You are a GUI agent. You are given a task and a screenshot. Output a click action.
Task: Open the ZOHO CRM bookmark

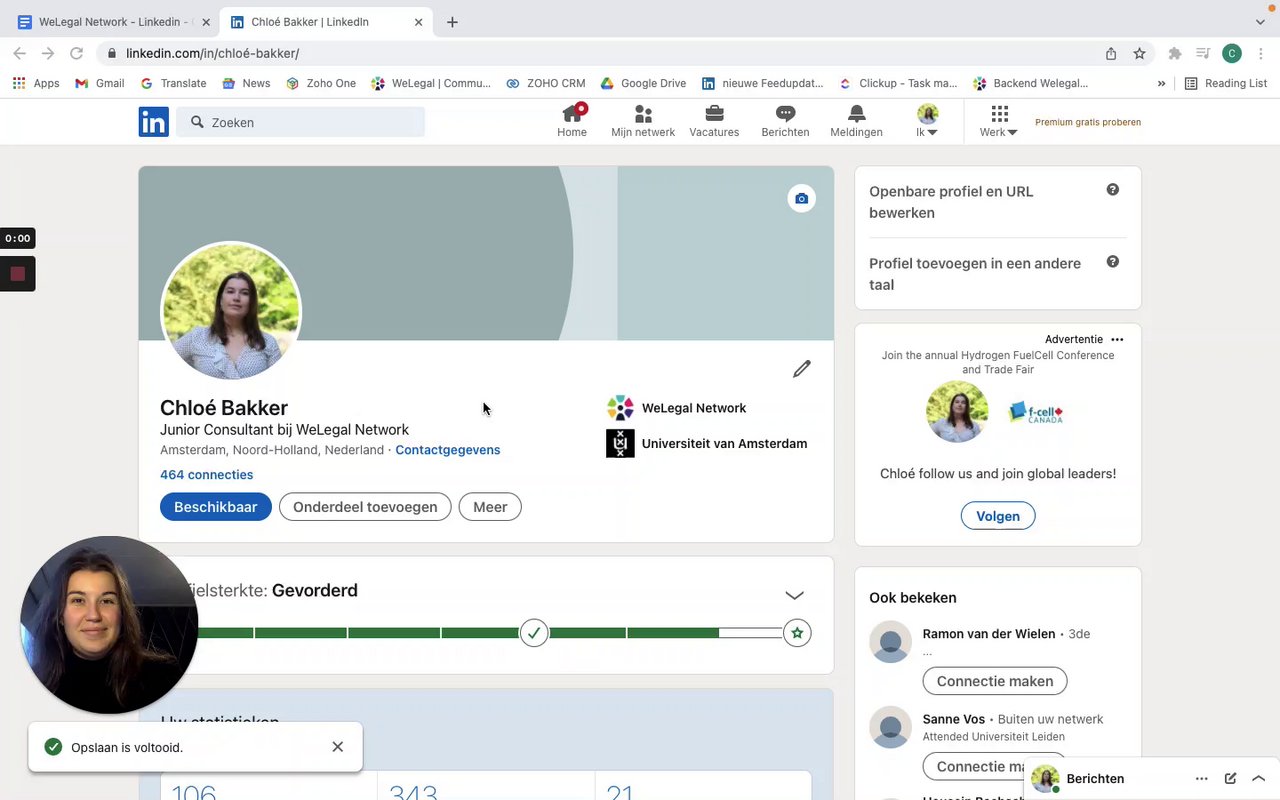pos(546,83)
